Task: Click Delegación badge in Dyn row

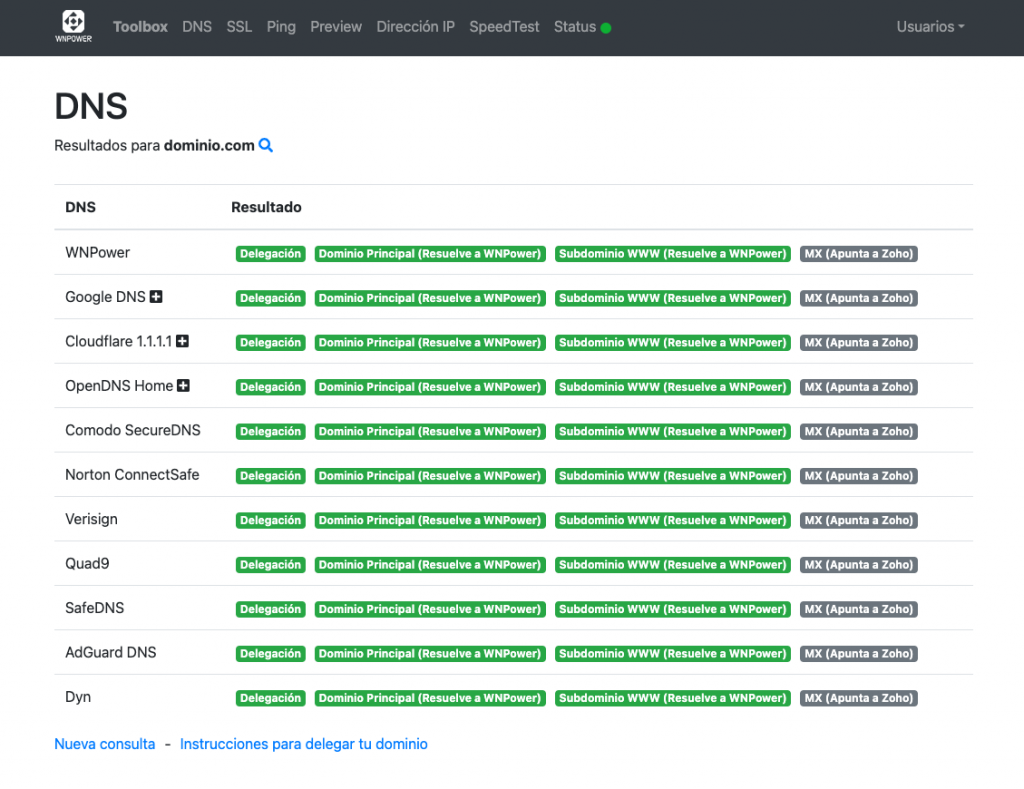Action: click(x=270, y=698)
